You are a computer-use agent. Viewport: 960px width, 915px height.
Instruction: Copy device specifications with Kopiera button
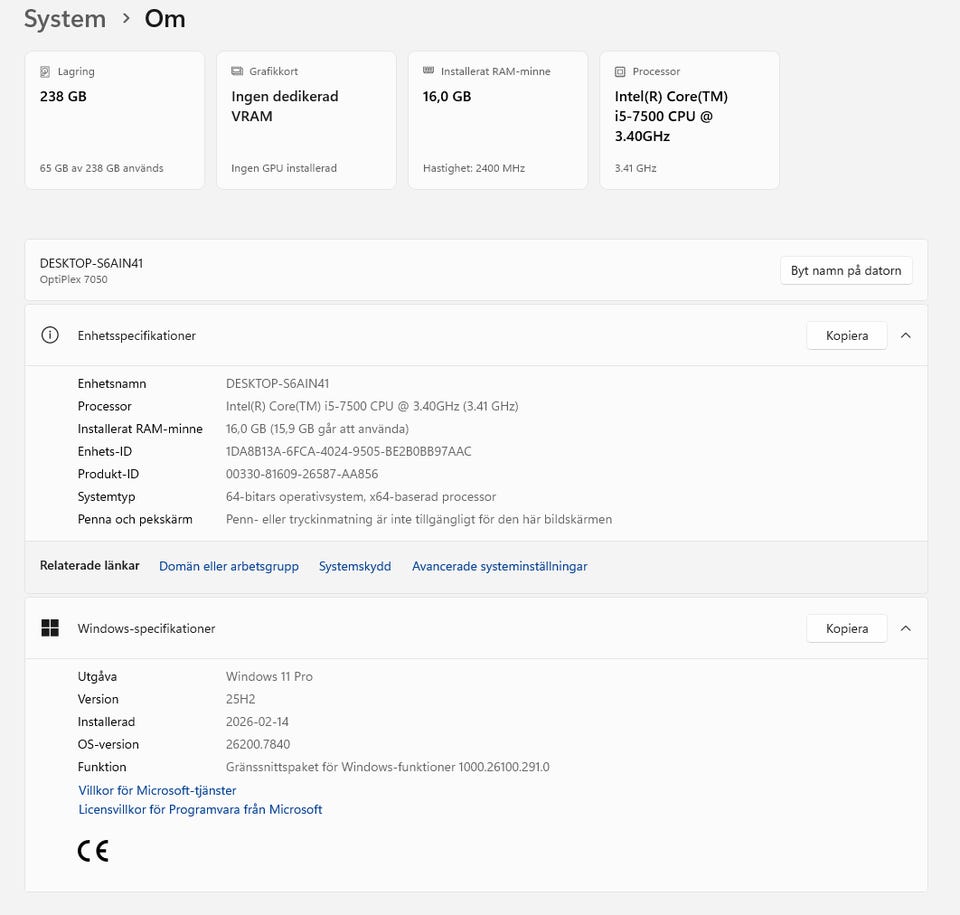point(846,336)
